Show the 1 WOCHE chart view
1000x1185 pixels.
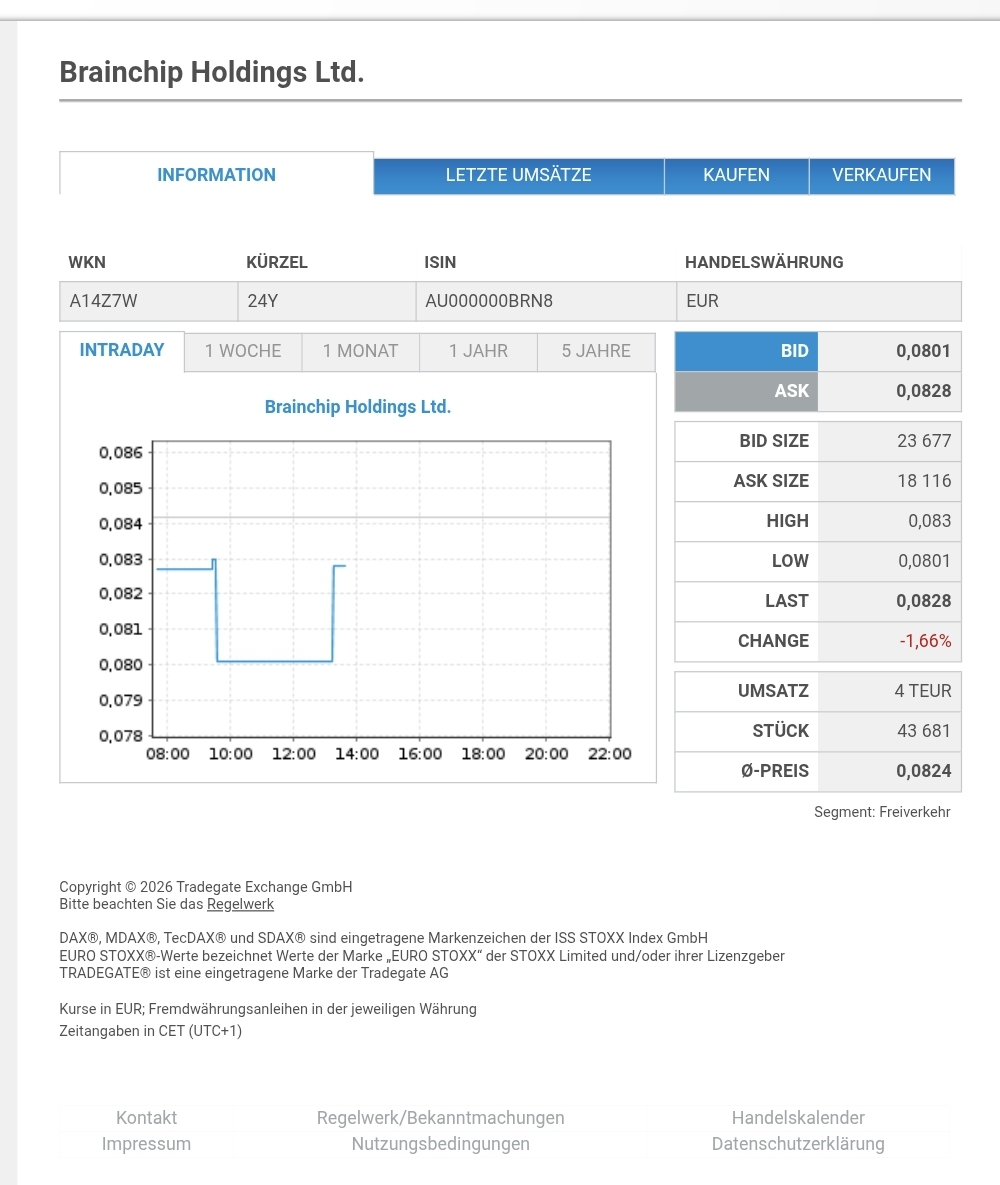pos(242,351)
